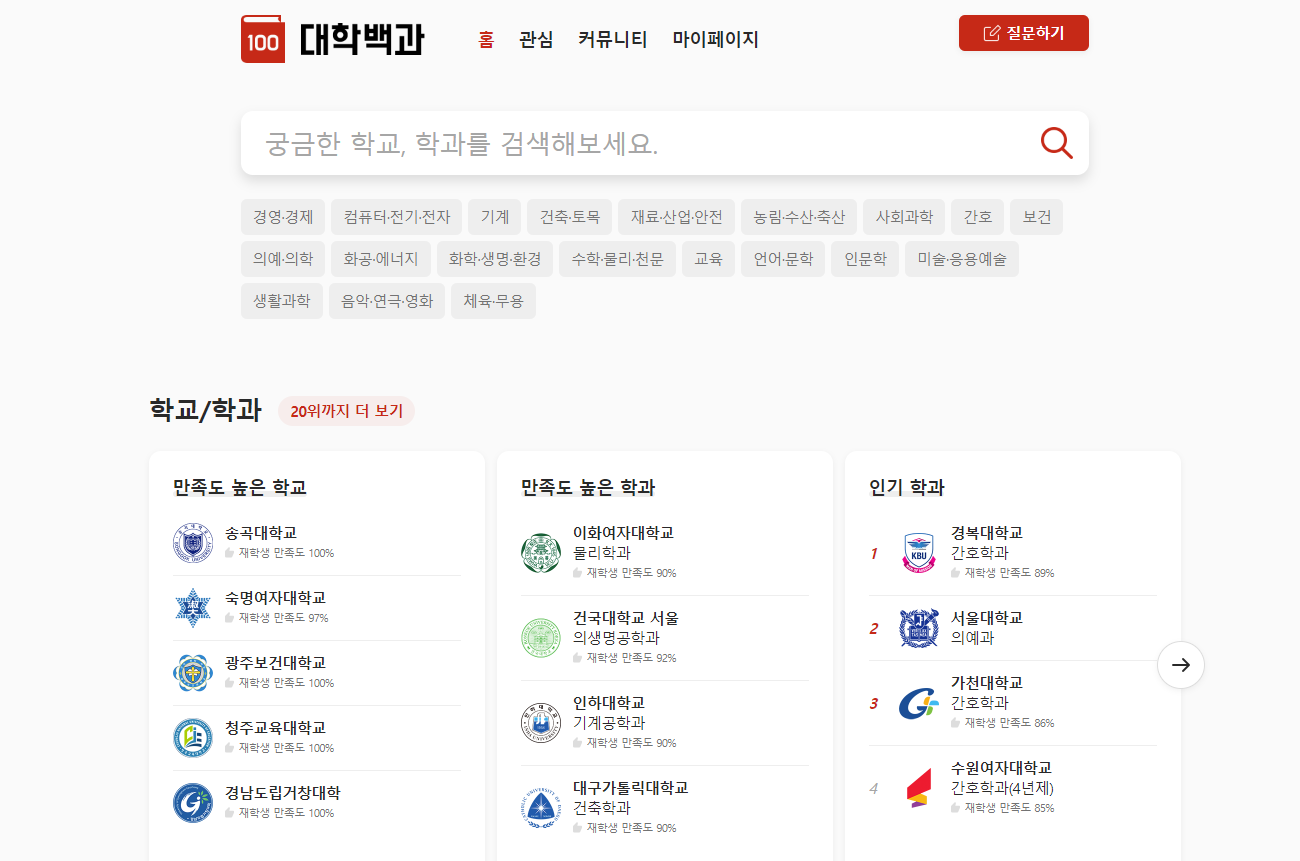1300x861 pixels.
Task: Click 대구가톨릭대학교 emblem
Action: coord(541,808)
